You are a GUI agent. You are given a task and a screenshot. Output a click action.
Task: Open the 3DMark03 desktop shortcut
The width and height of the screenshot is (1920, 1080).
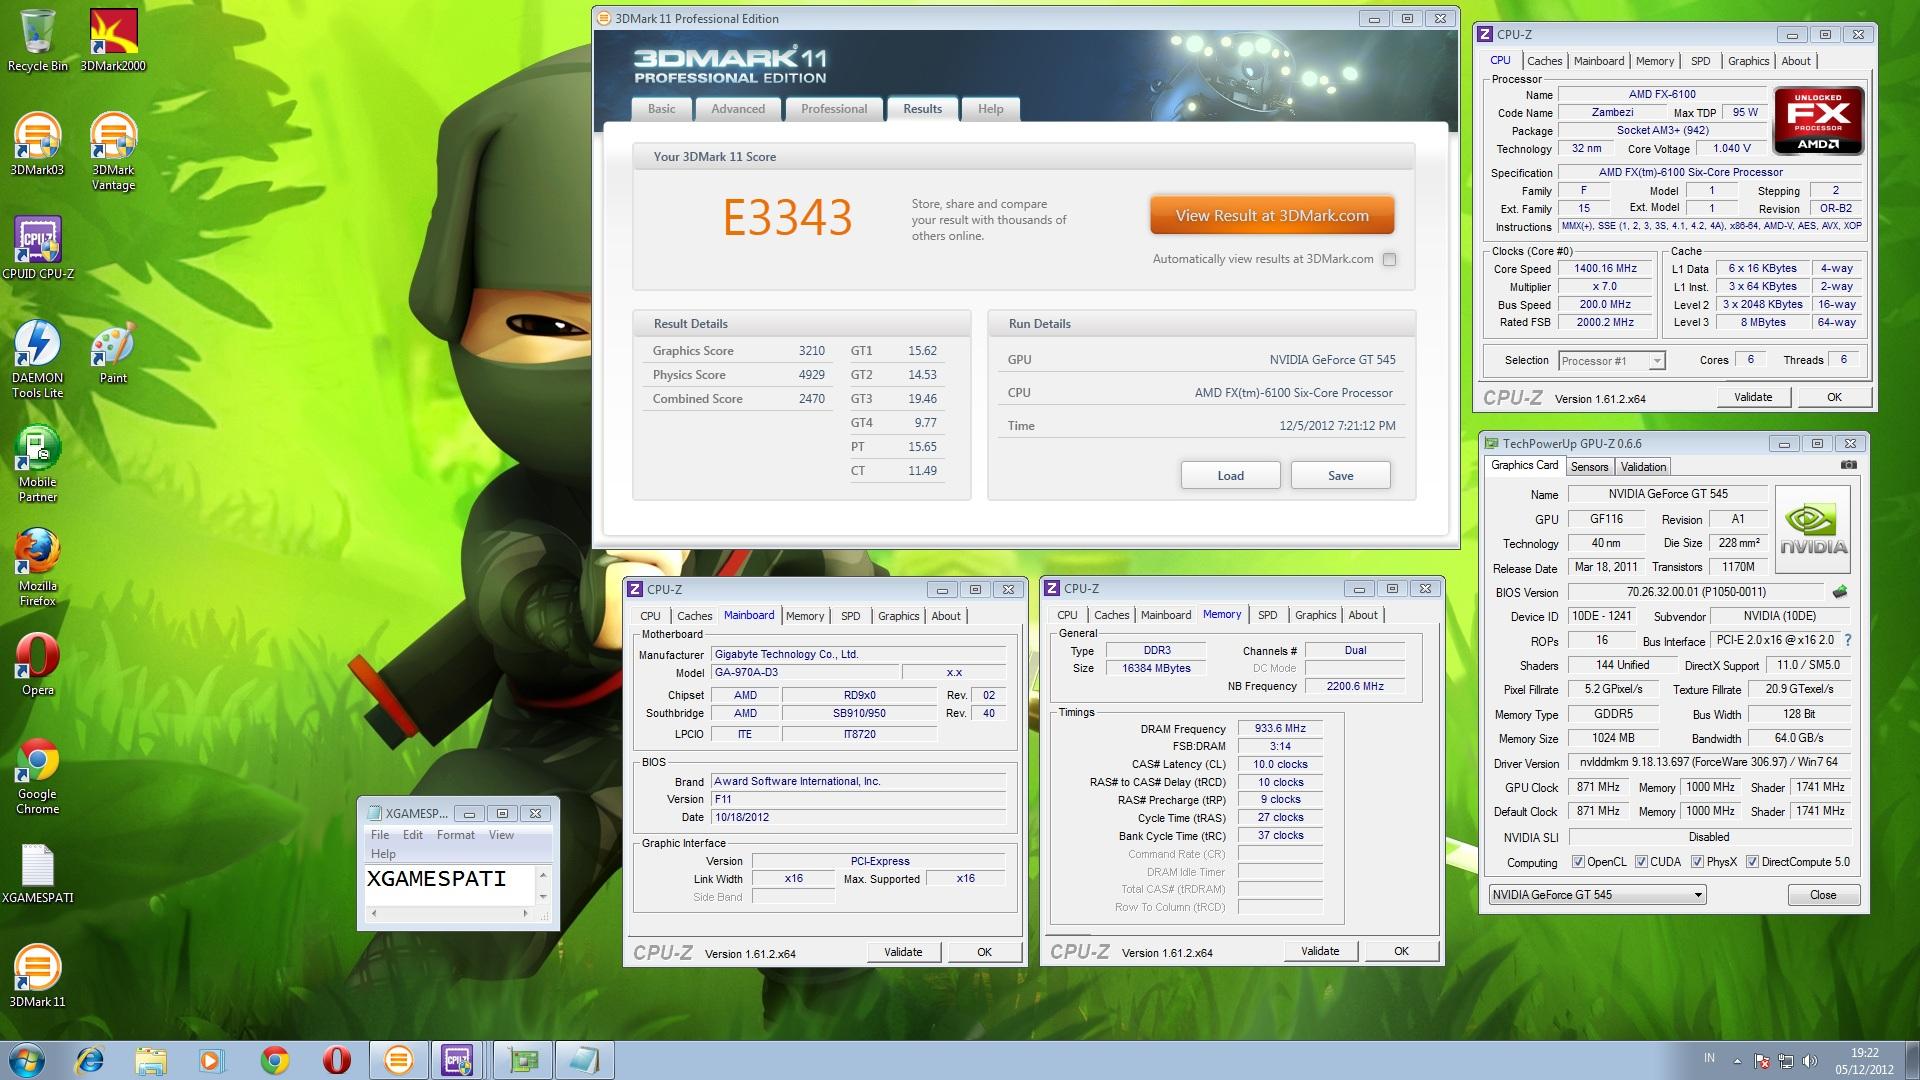[37, 144]
